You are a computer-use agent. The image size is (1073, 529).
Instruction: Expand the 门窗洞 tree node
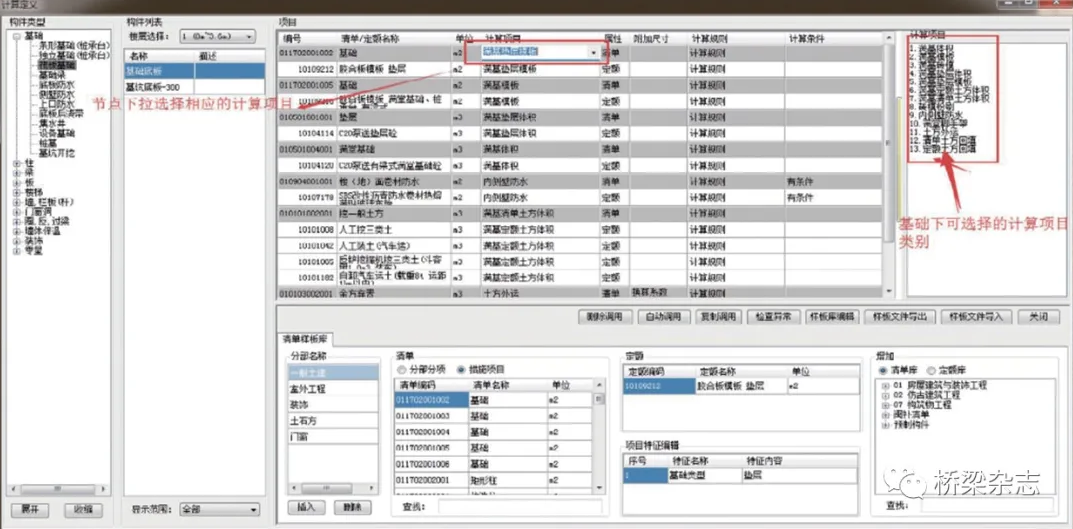[18, 211]
